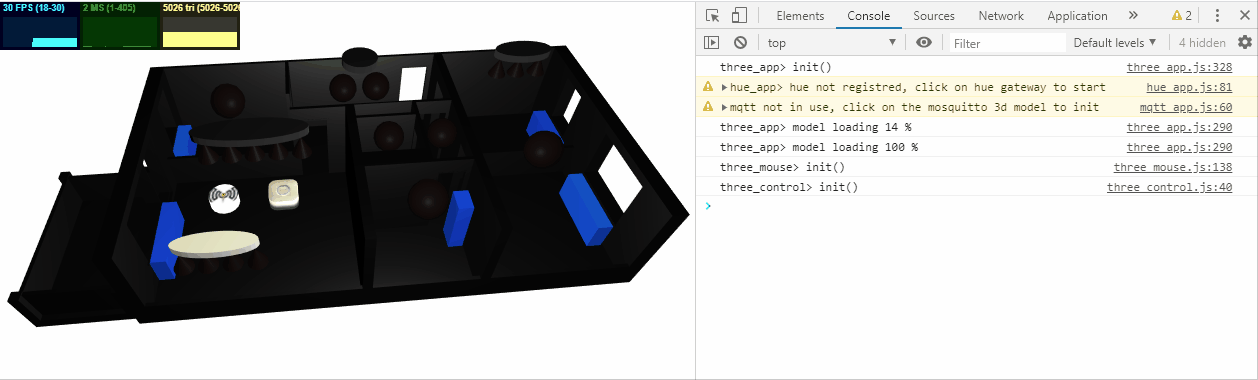Click the MS stats panel
The image size is (1258, 380).
[120, 25]
